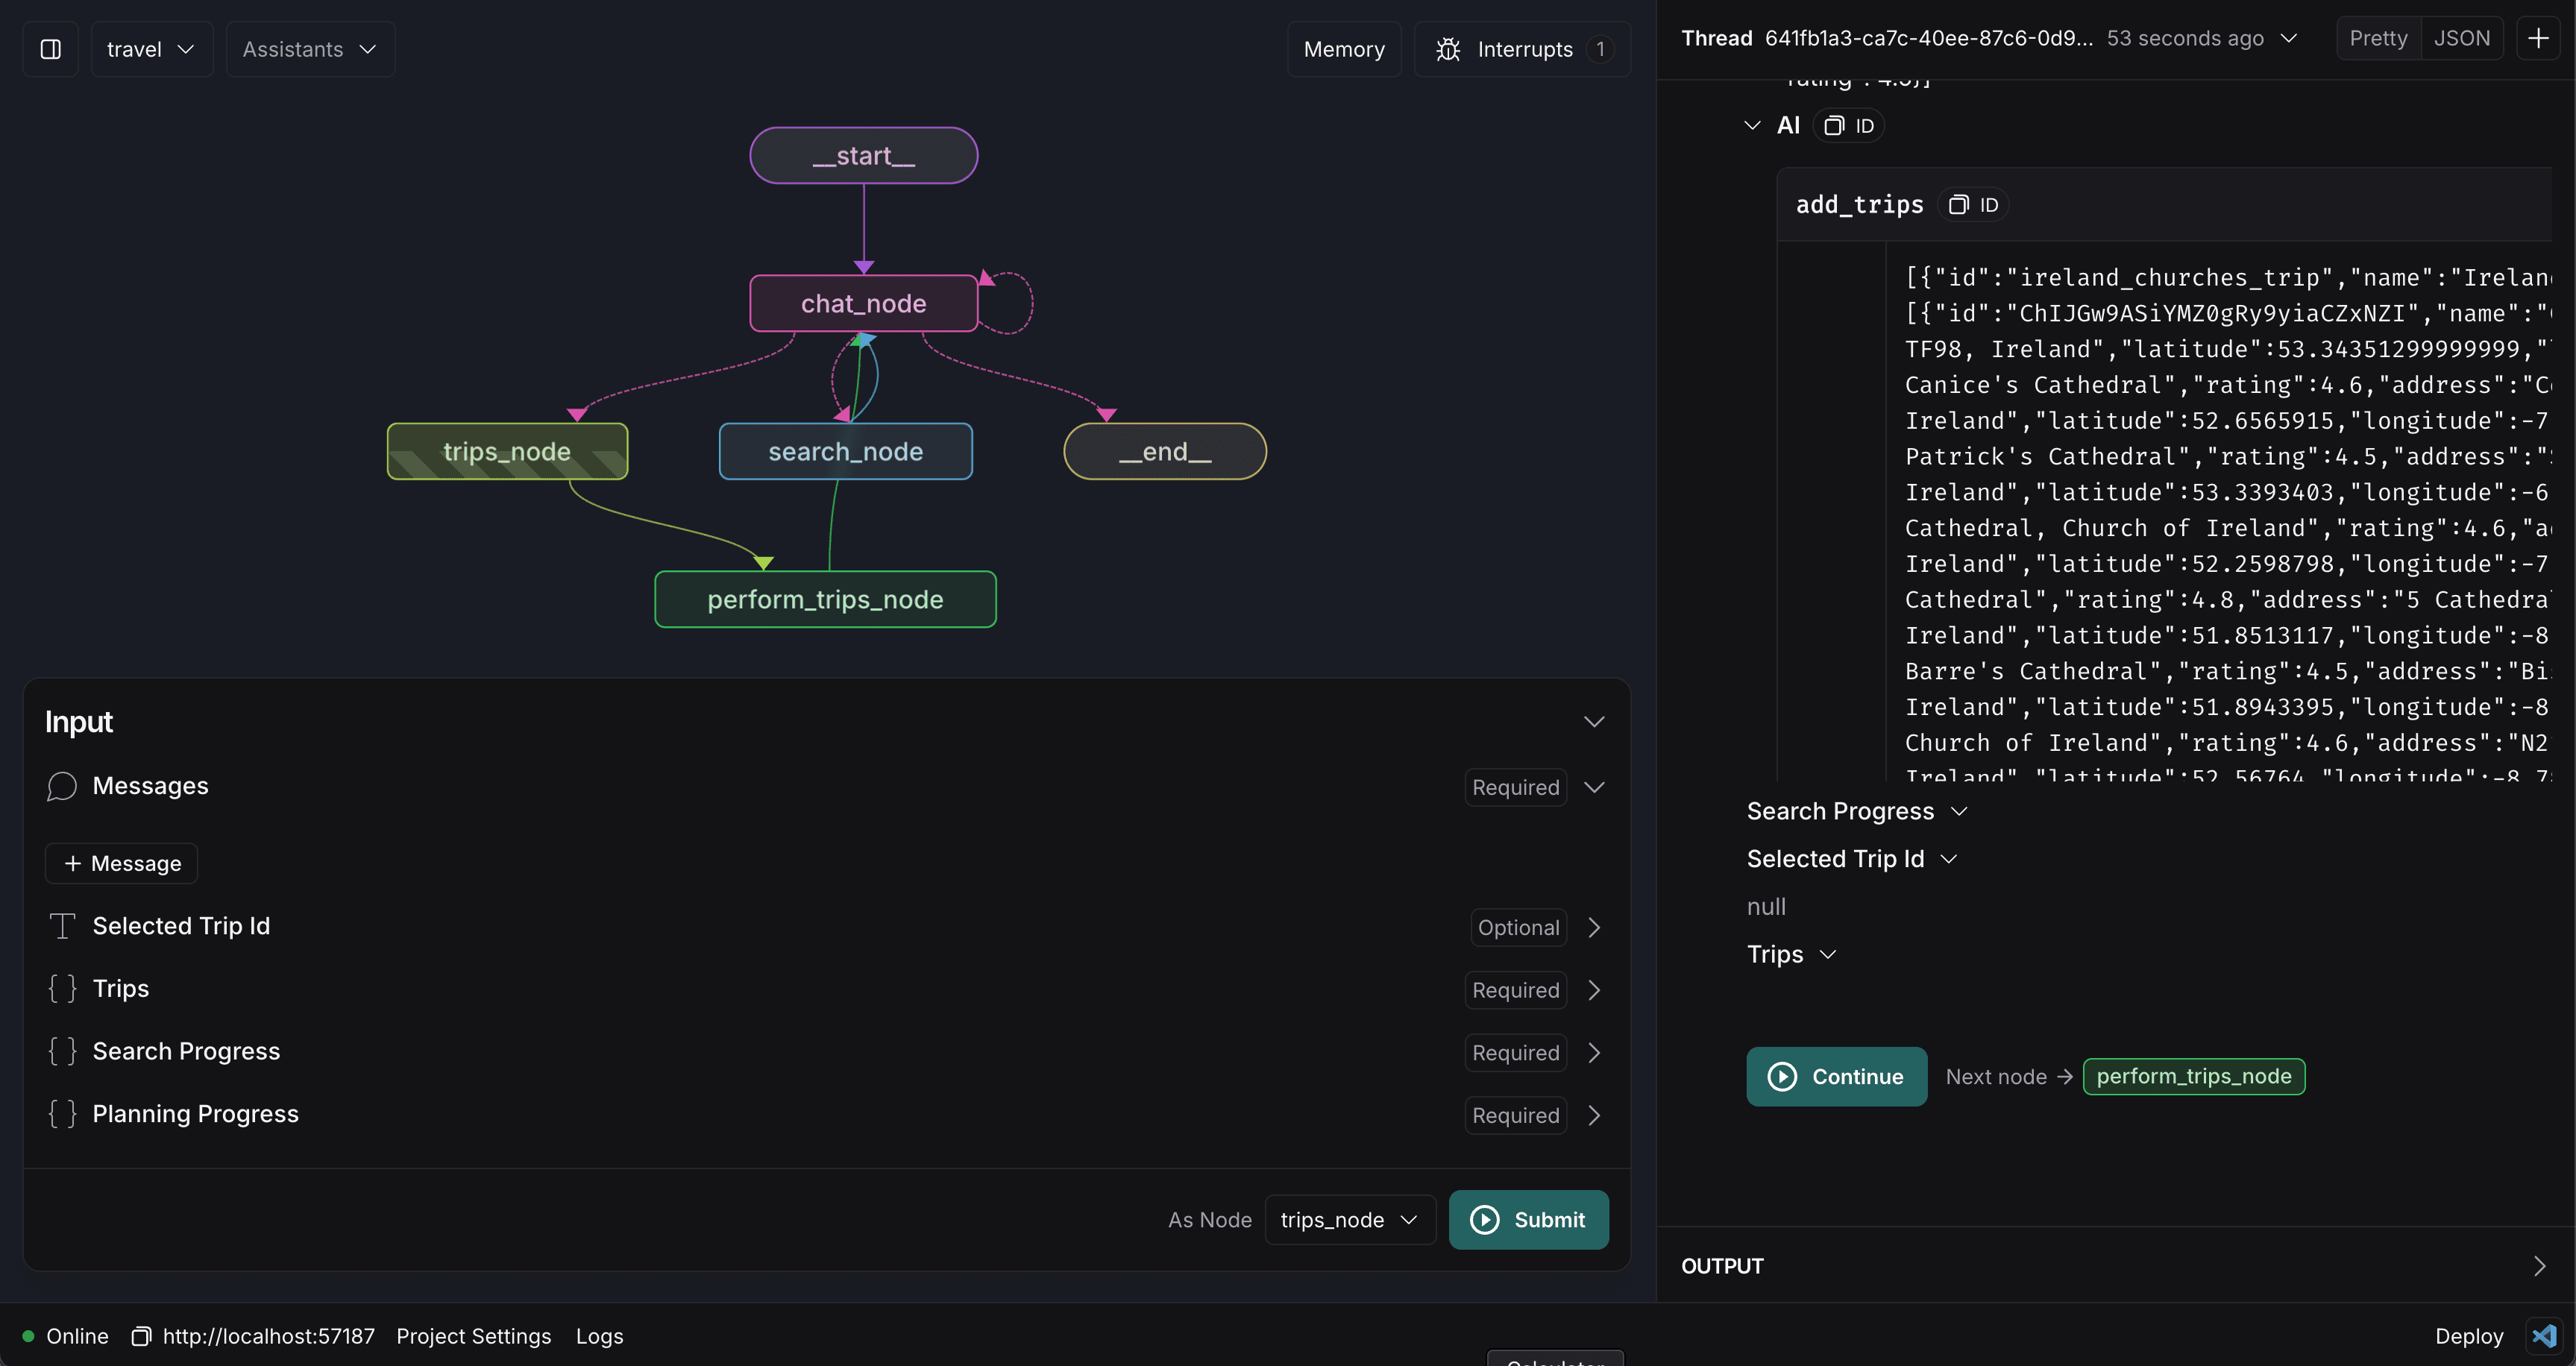Click the text-type icon beside Selected Trip Id
The width and height of the screenshot is (2576, 1366).
point(61,926)
